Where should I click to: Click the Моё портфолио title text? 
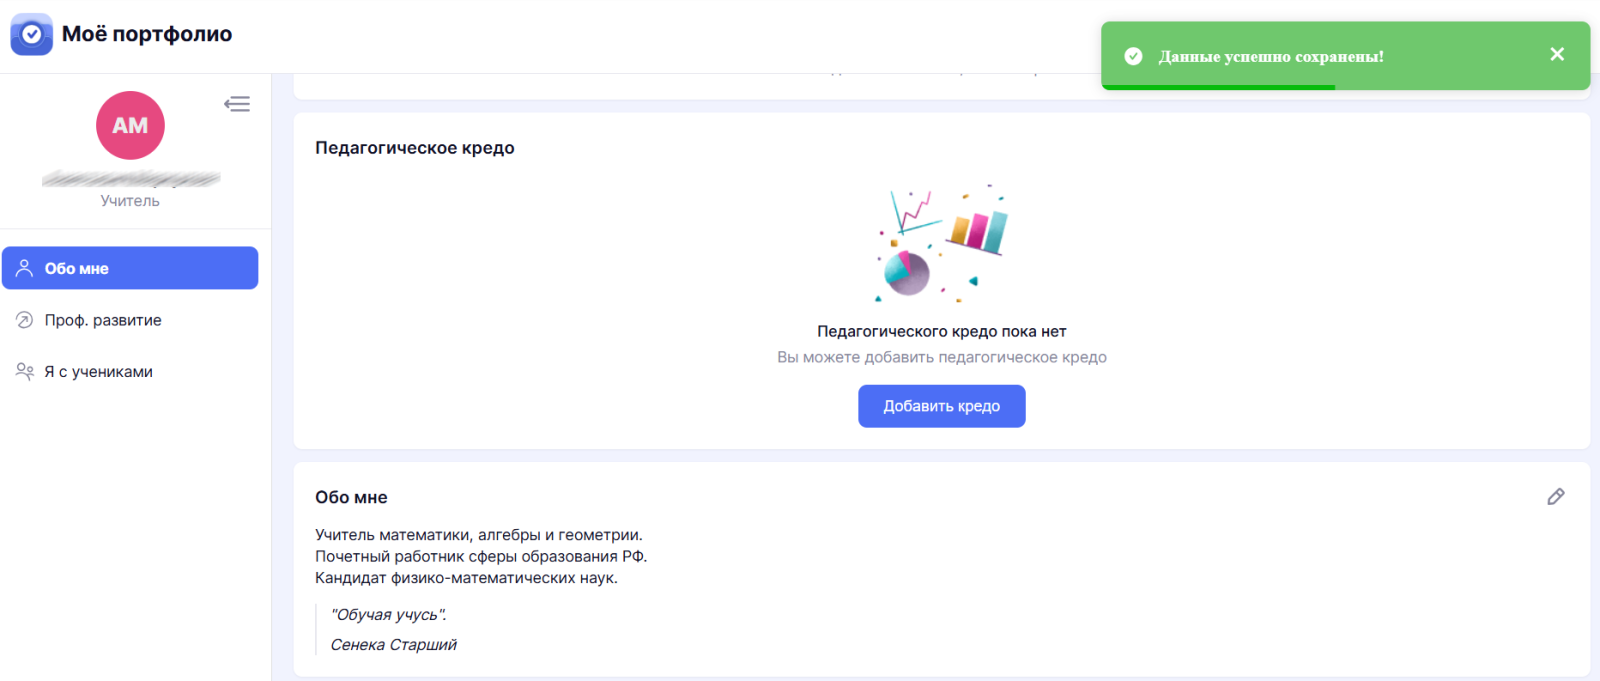[147, 34]
